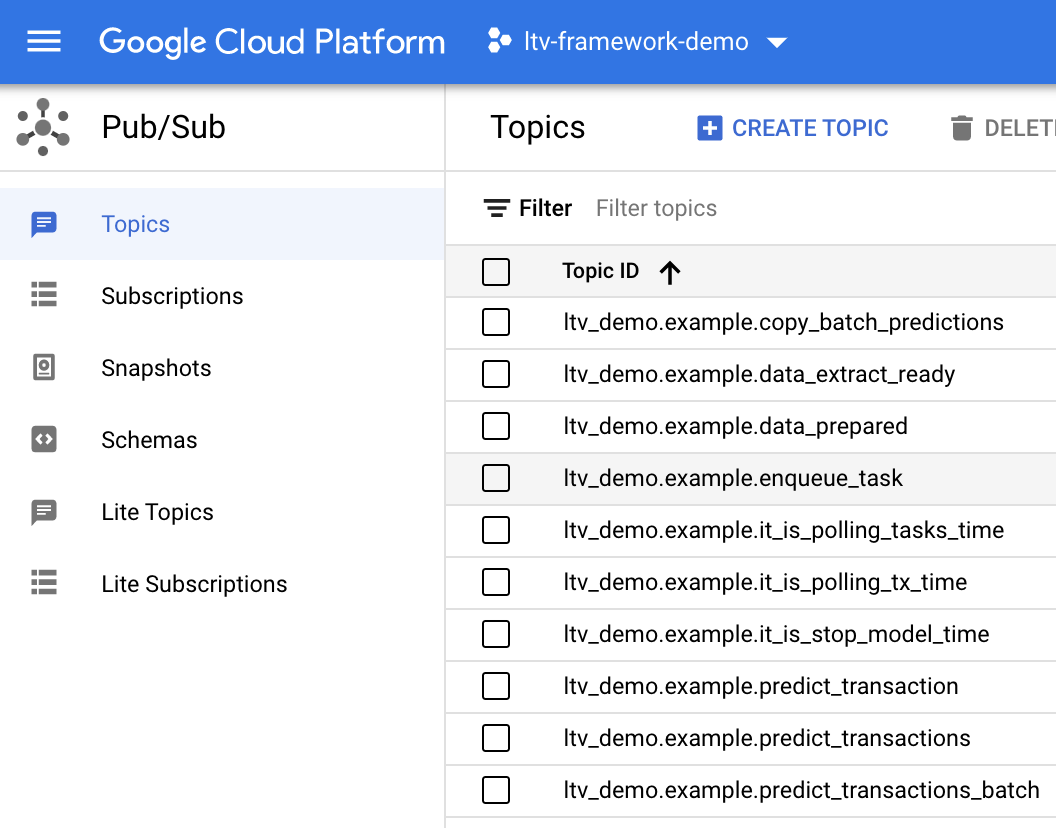Check the copy_batch_predictions topic checkbox
The image size is (1056, 828).
point(496,322)
